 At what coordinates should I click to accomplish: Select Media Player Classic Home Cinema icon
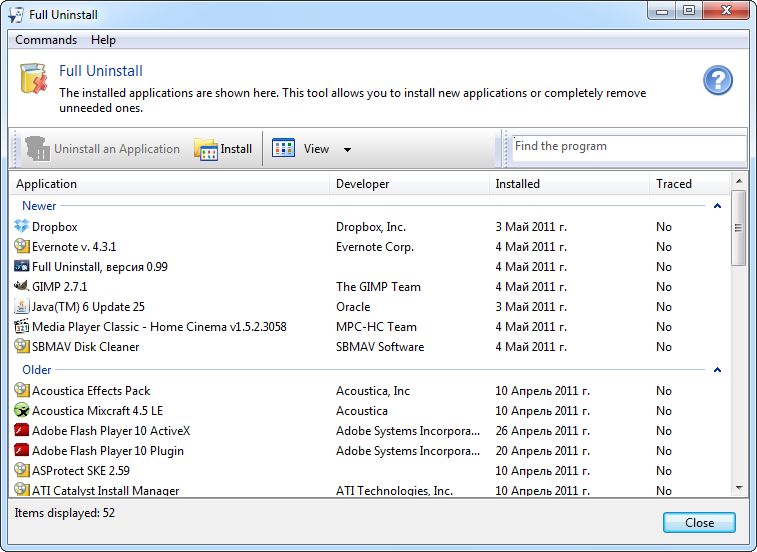(x=22, y=326)
